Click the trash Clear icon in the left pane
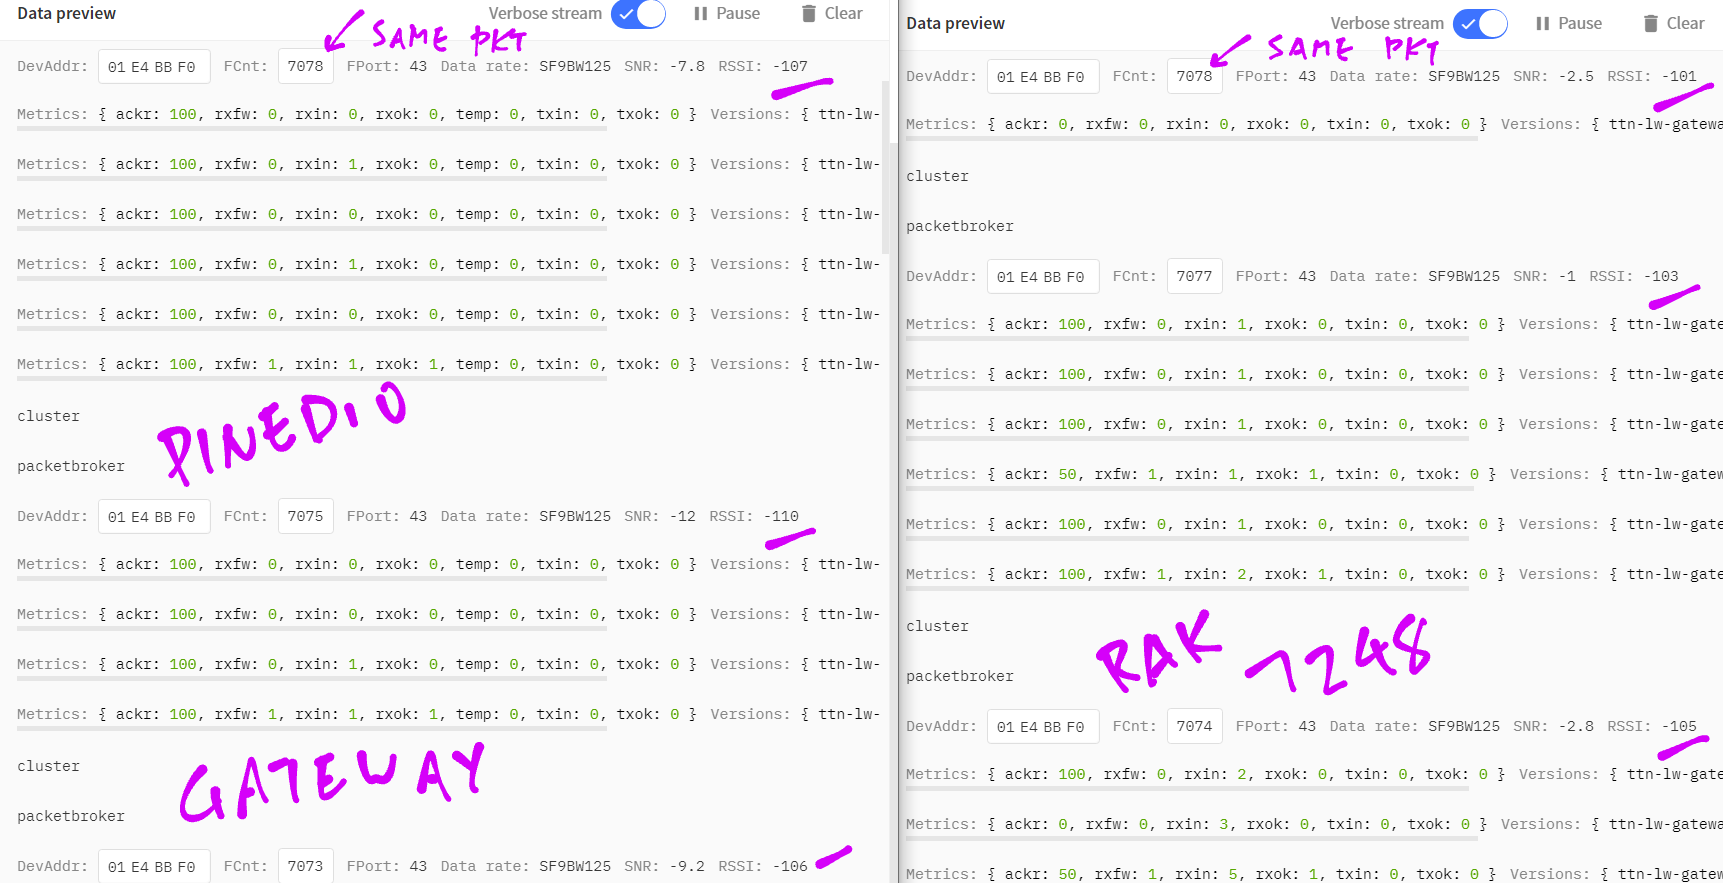Viewport: 1723px width, 883px height. pos(809,14)
